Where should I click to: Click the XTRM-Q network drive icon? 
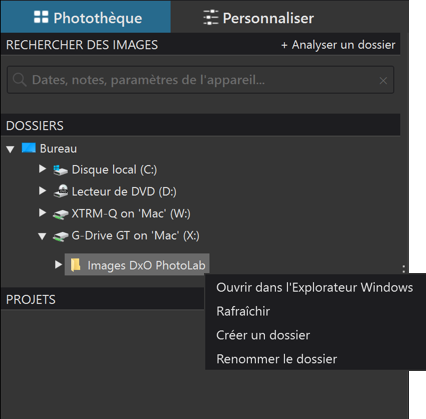tap(61, 214)
